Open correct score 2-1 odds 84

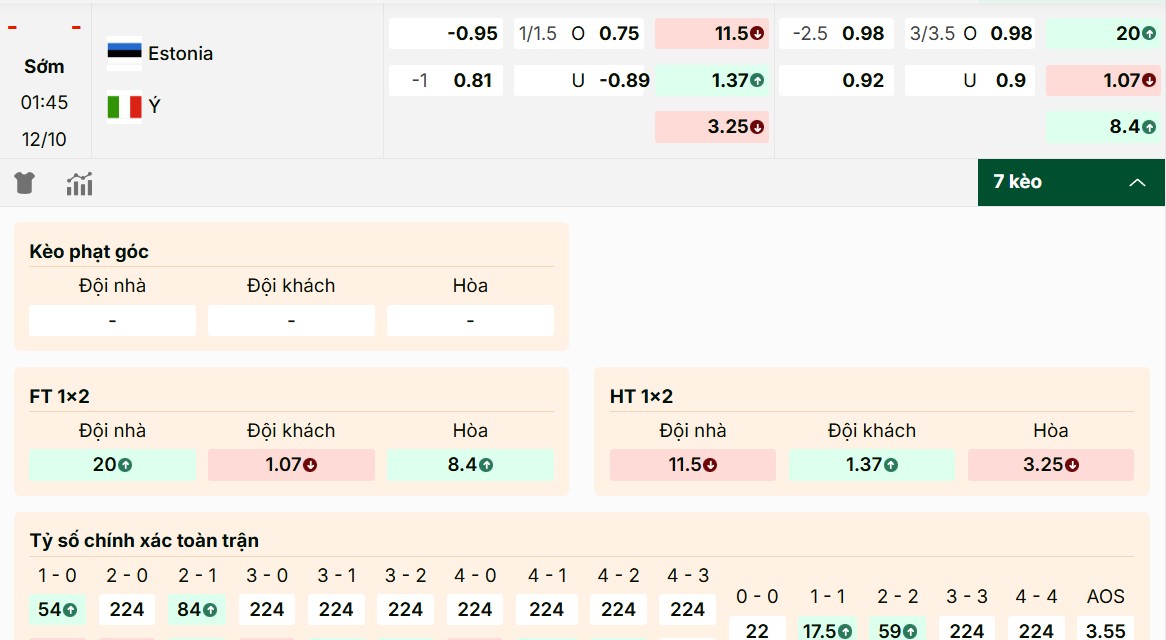pos(197,609)
